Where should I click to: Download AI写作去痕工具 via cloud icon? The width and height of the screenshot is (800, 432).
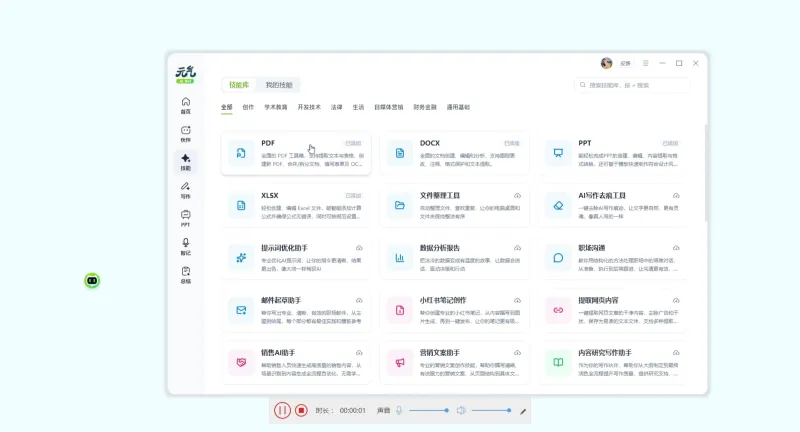[676, 196]
